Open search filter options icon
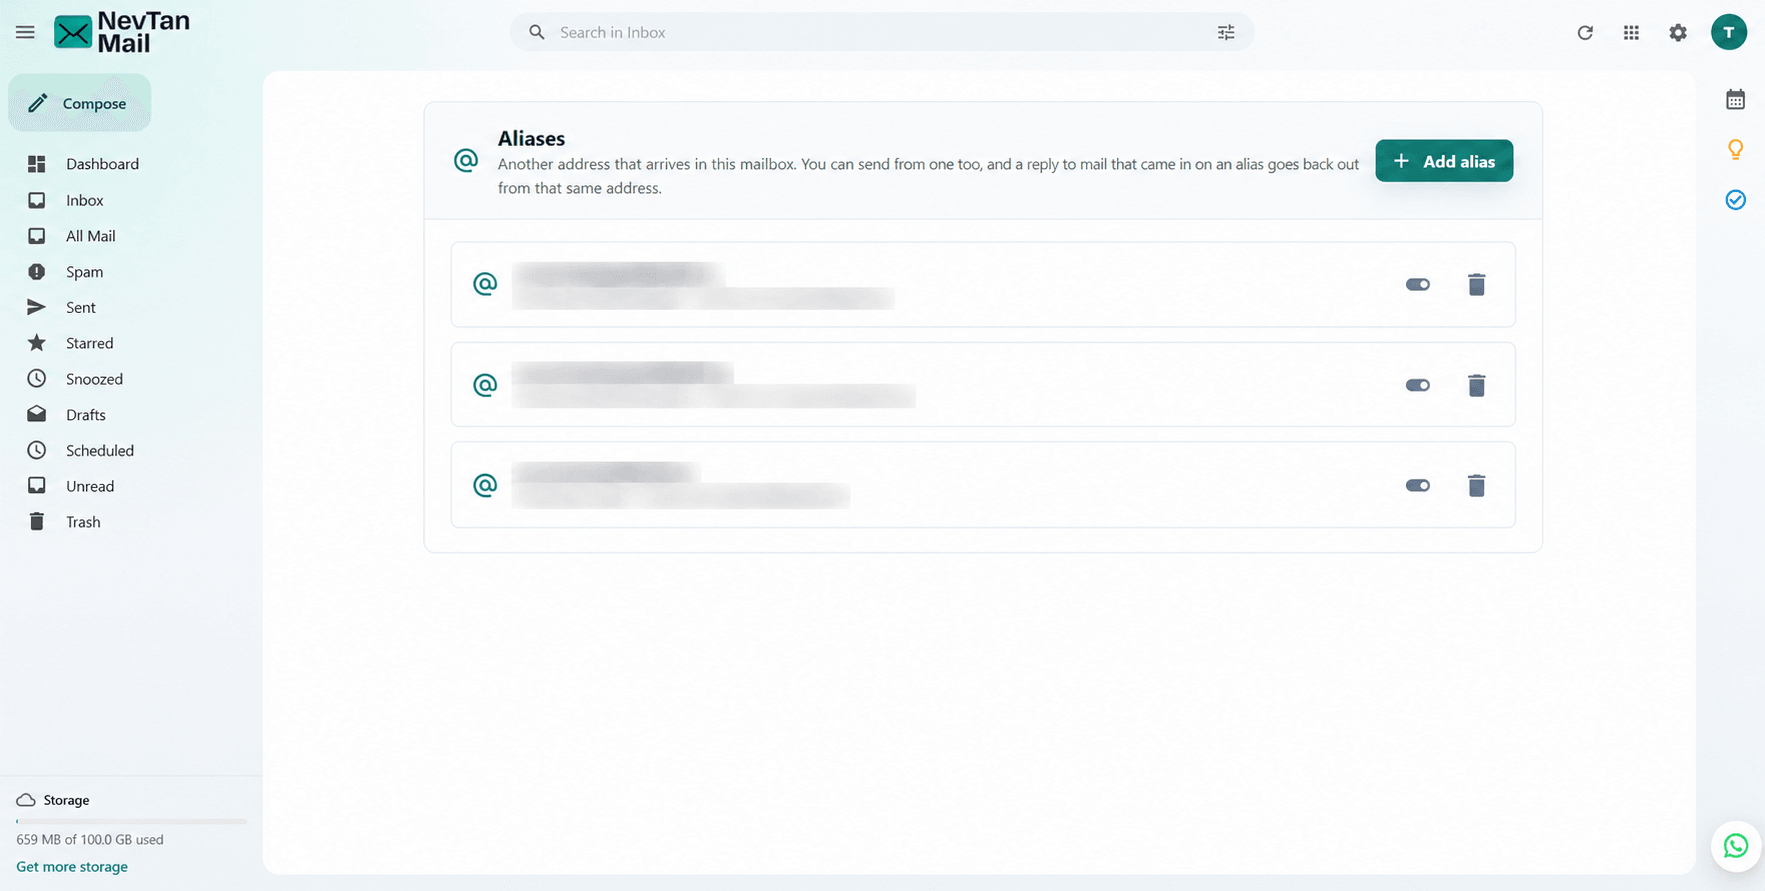 (x=1226, y=32)
